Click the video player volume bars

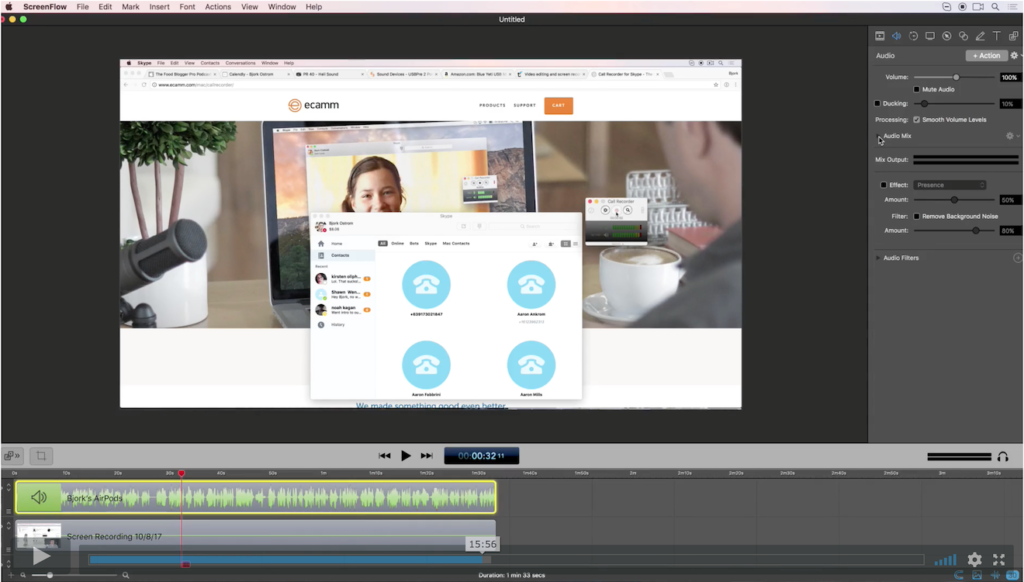point(945,560)
